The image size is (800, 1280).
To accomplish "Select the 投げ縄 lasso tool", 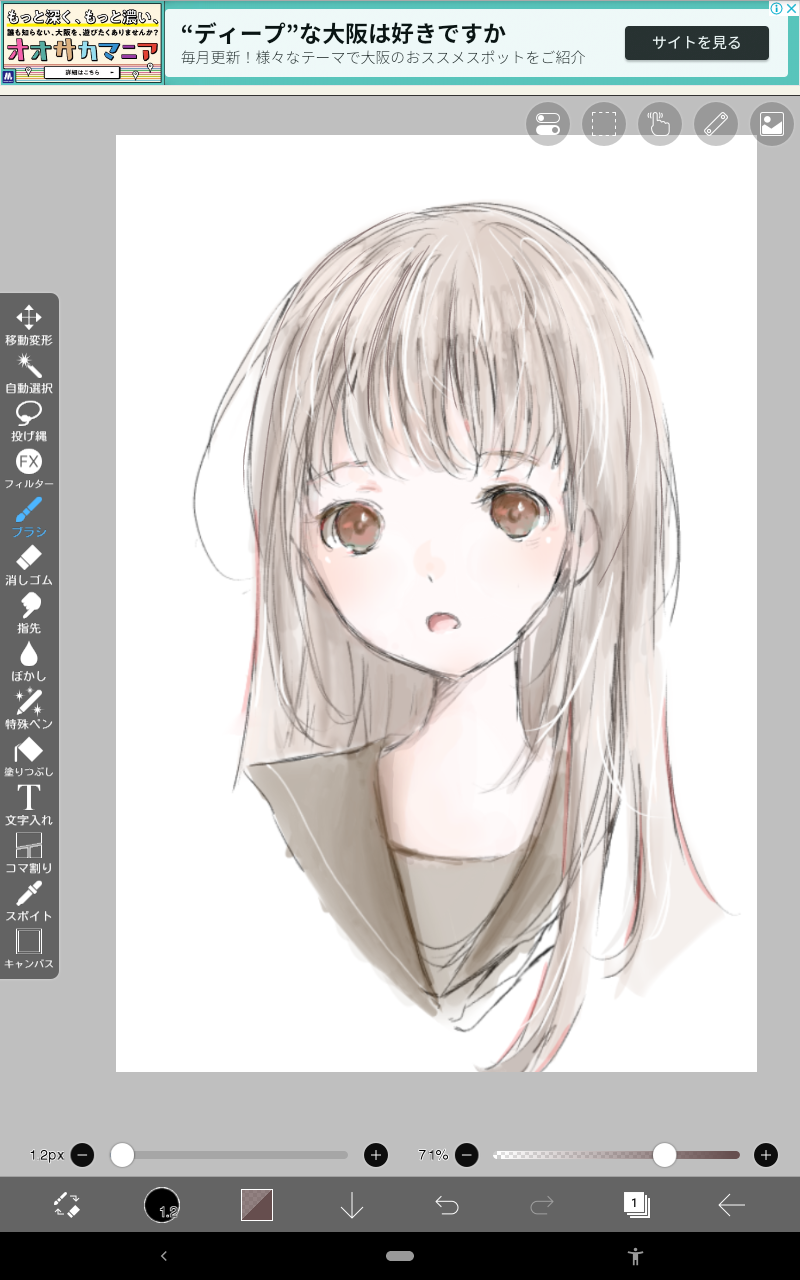I will click(x=29, y=421).
